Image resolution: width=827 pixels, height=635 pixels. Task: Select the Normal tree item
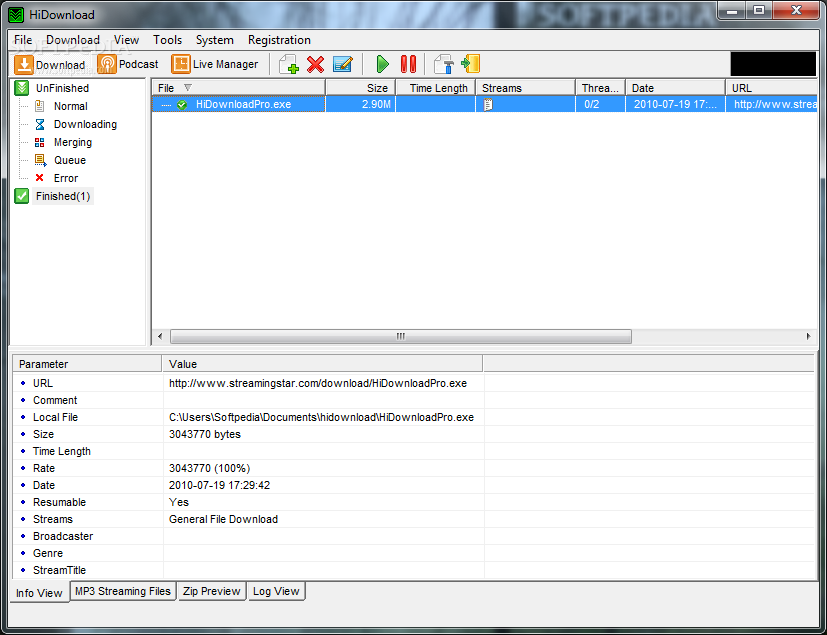coord(70,106)
